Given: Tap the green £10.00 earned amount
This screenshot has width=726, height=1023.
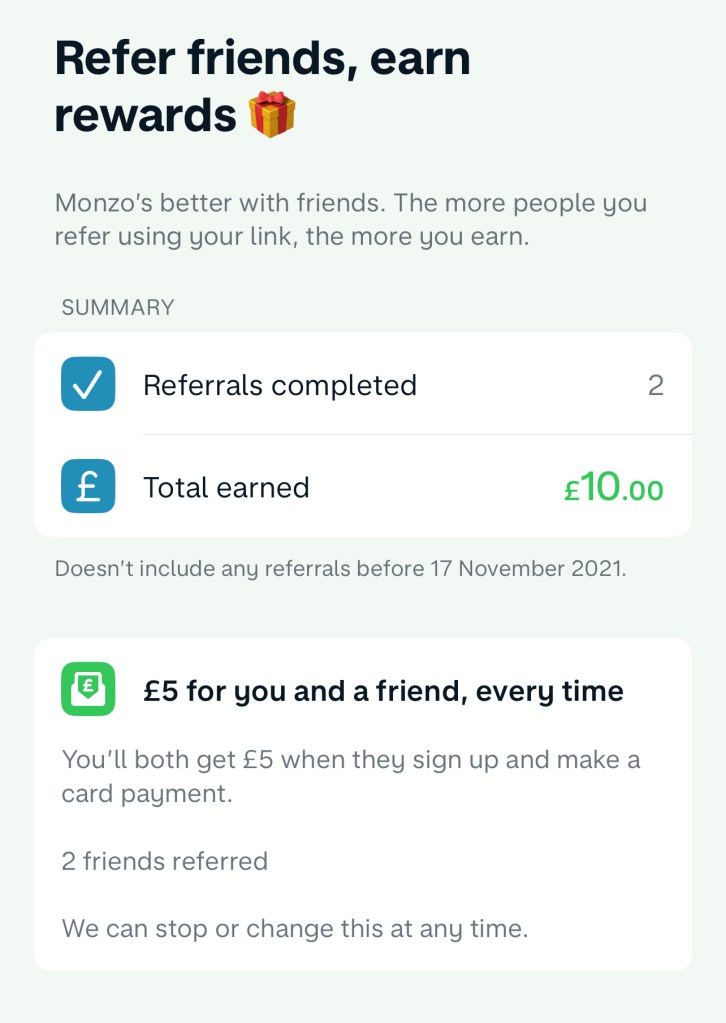Looking at the screenshot, I should coord(613,488).
